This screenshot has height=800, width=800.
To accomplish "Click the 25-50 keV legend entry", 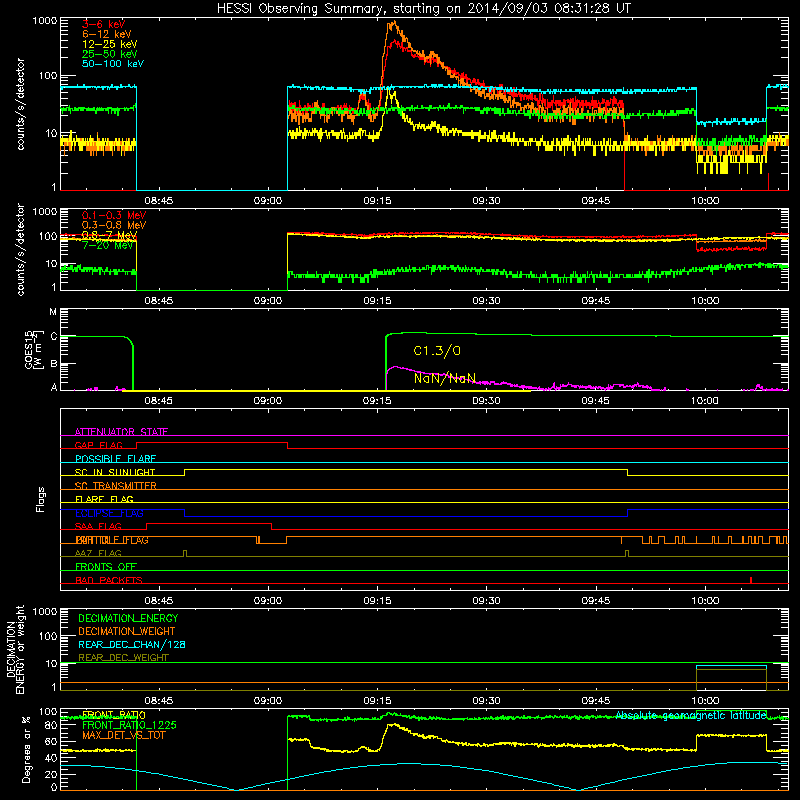I will tap(110, 54).
